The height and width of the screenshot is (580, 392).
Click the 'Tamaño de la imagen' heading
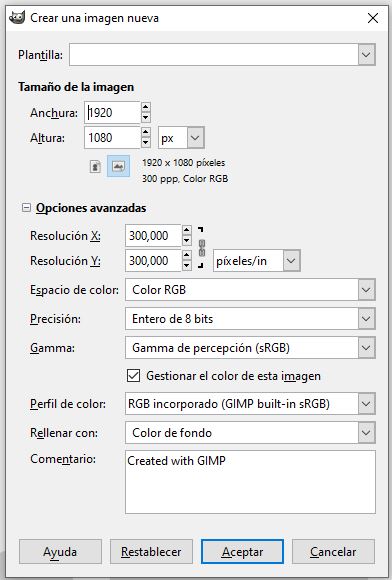point(76,87)
